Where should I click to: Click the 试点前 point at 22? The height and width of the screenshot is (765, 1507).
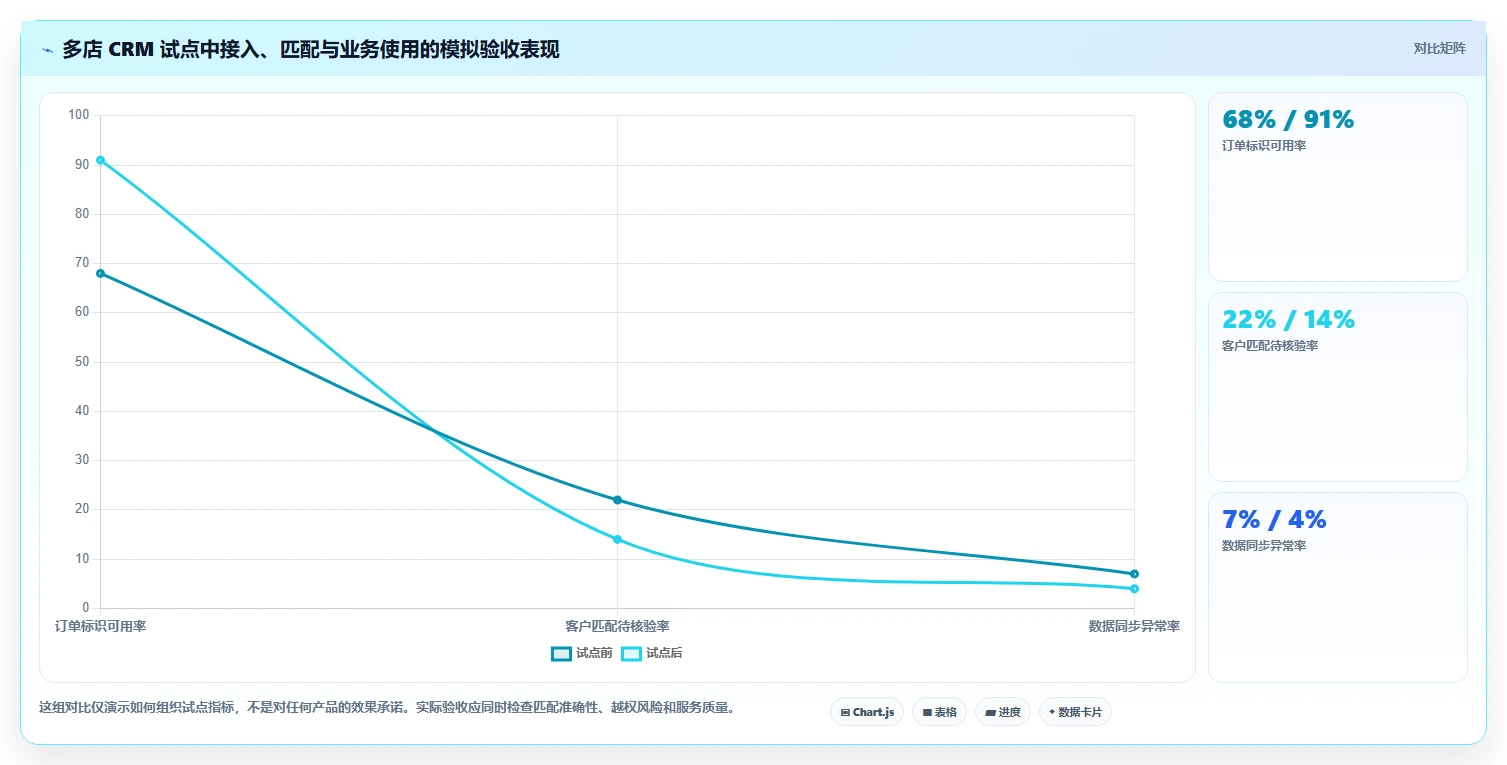click(617, 500)
